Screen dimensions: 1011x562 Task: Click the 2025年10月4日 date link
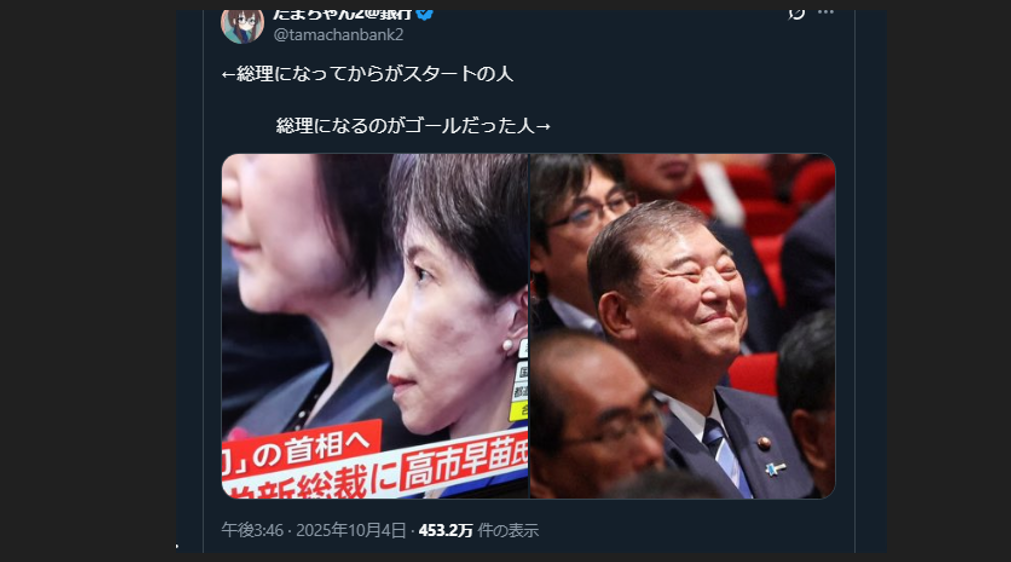(x=351, y=530)
